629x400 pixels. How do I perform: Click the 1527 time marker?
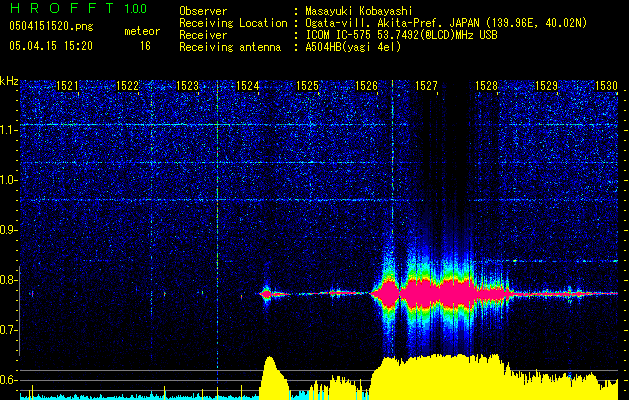(426, 85)
